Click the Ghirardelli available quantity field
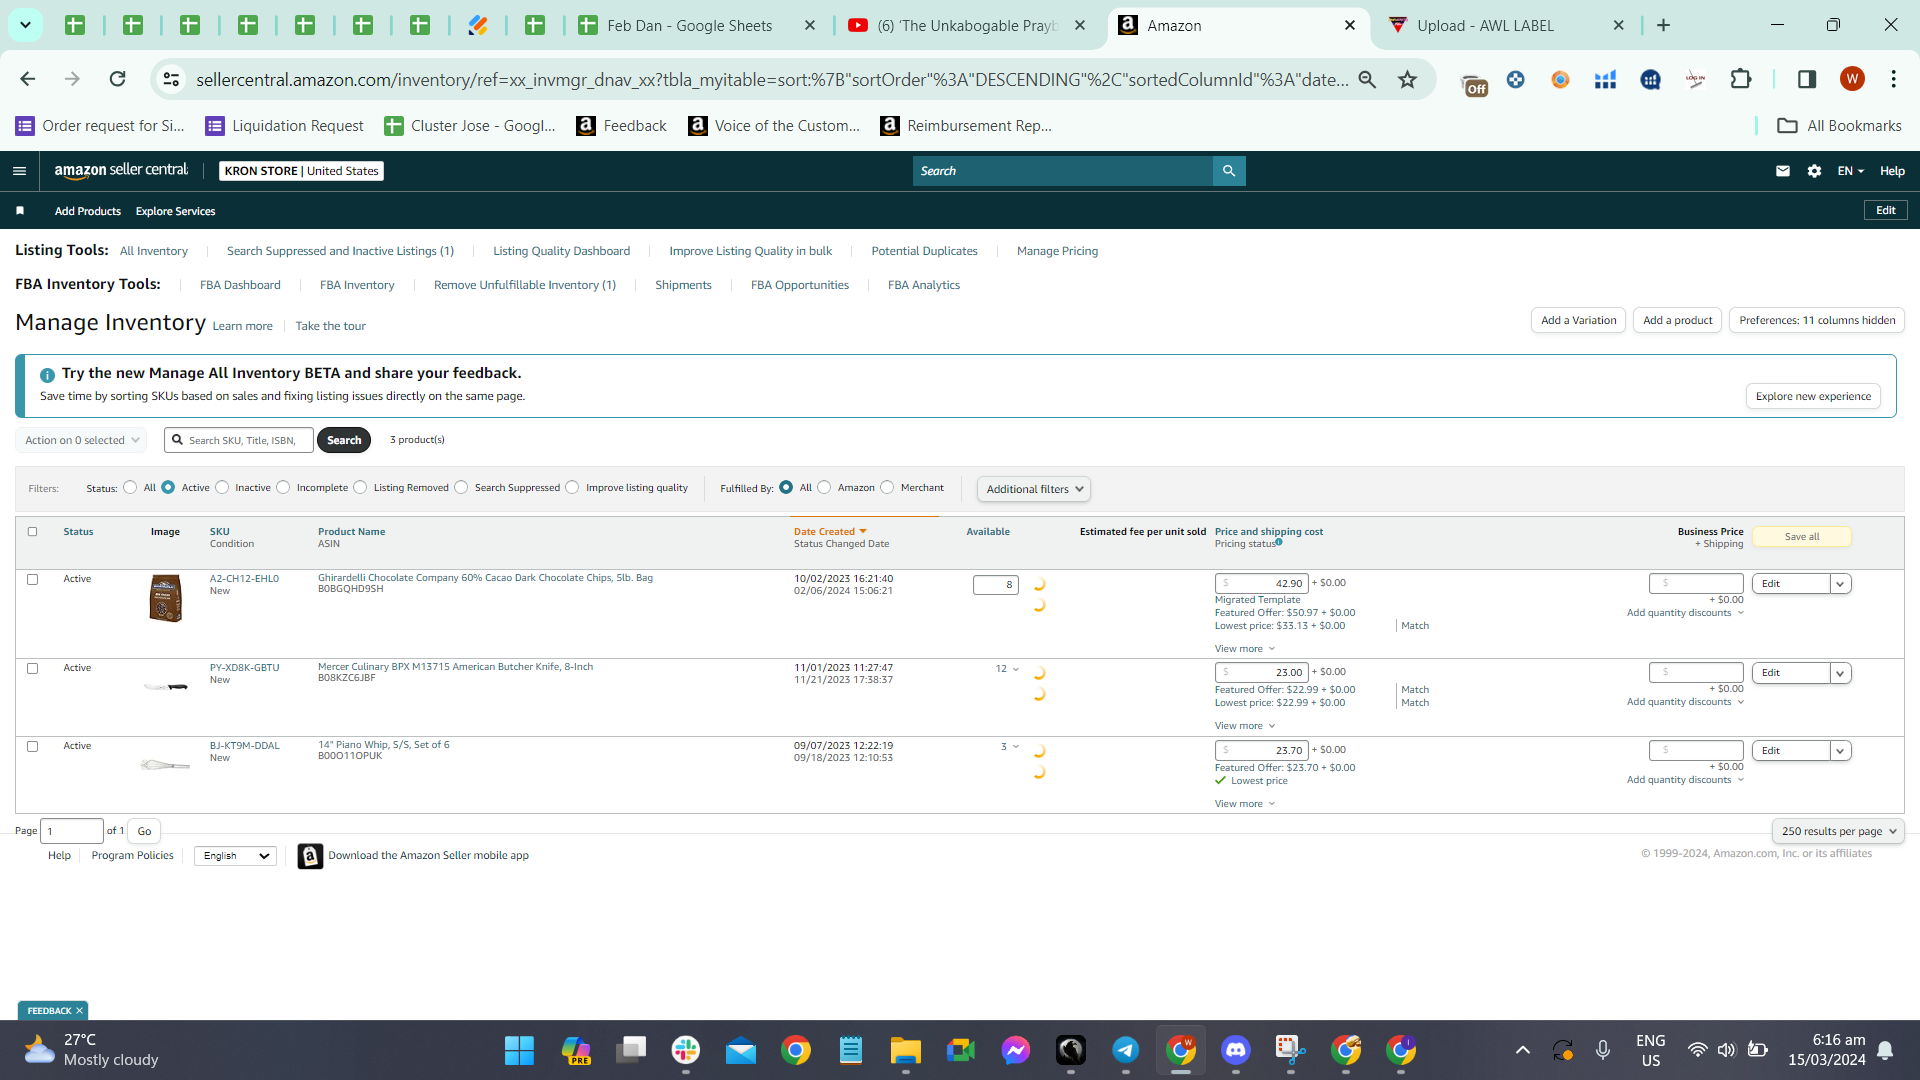The image size is (1920, 1080). click(995, 585)
